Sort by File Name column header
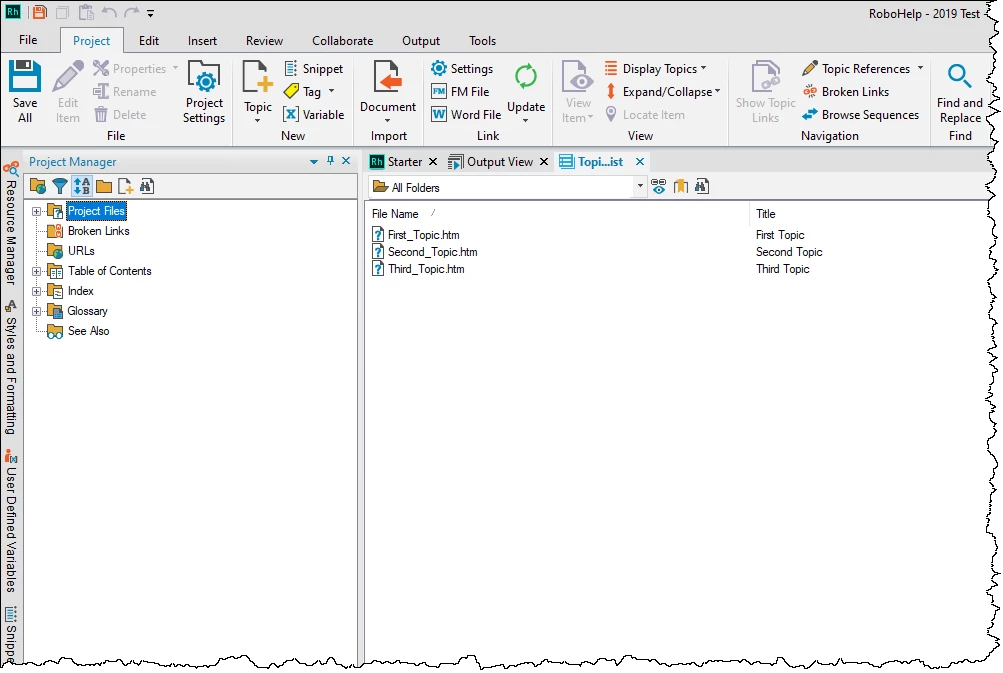1003x673 pixels. (395, 214)
